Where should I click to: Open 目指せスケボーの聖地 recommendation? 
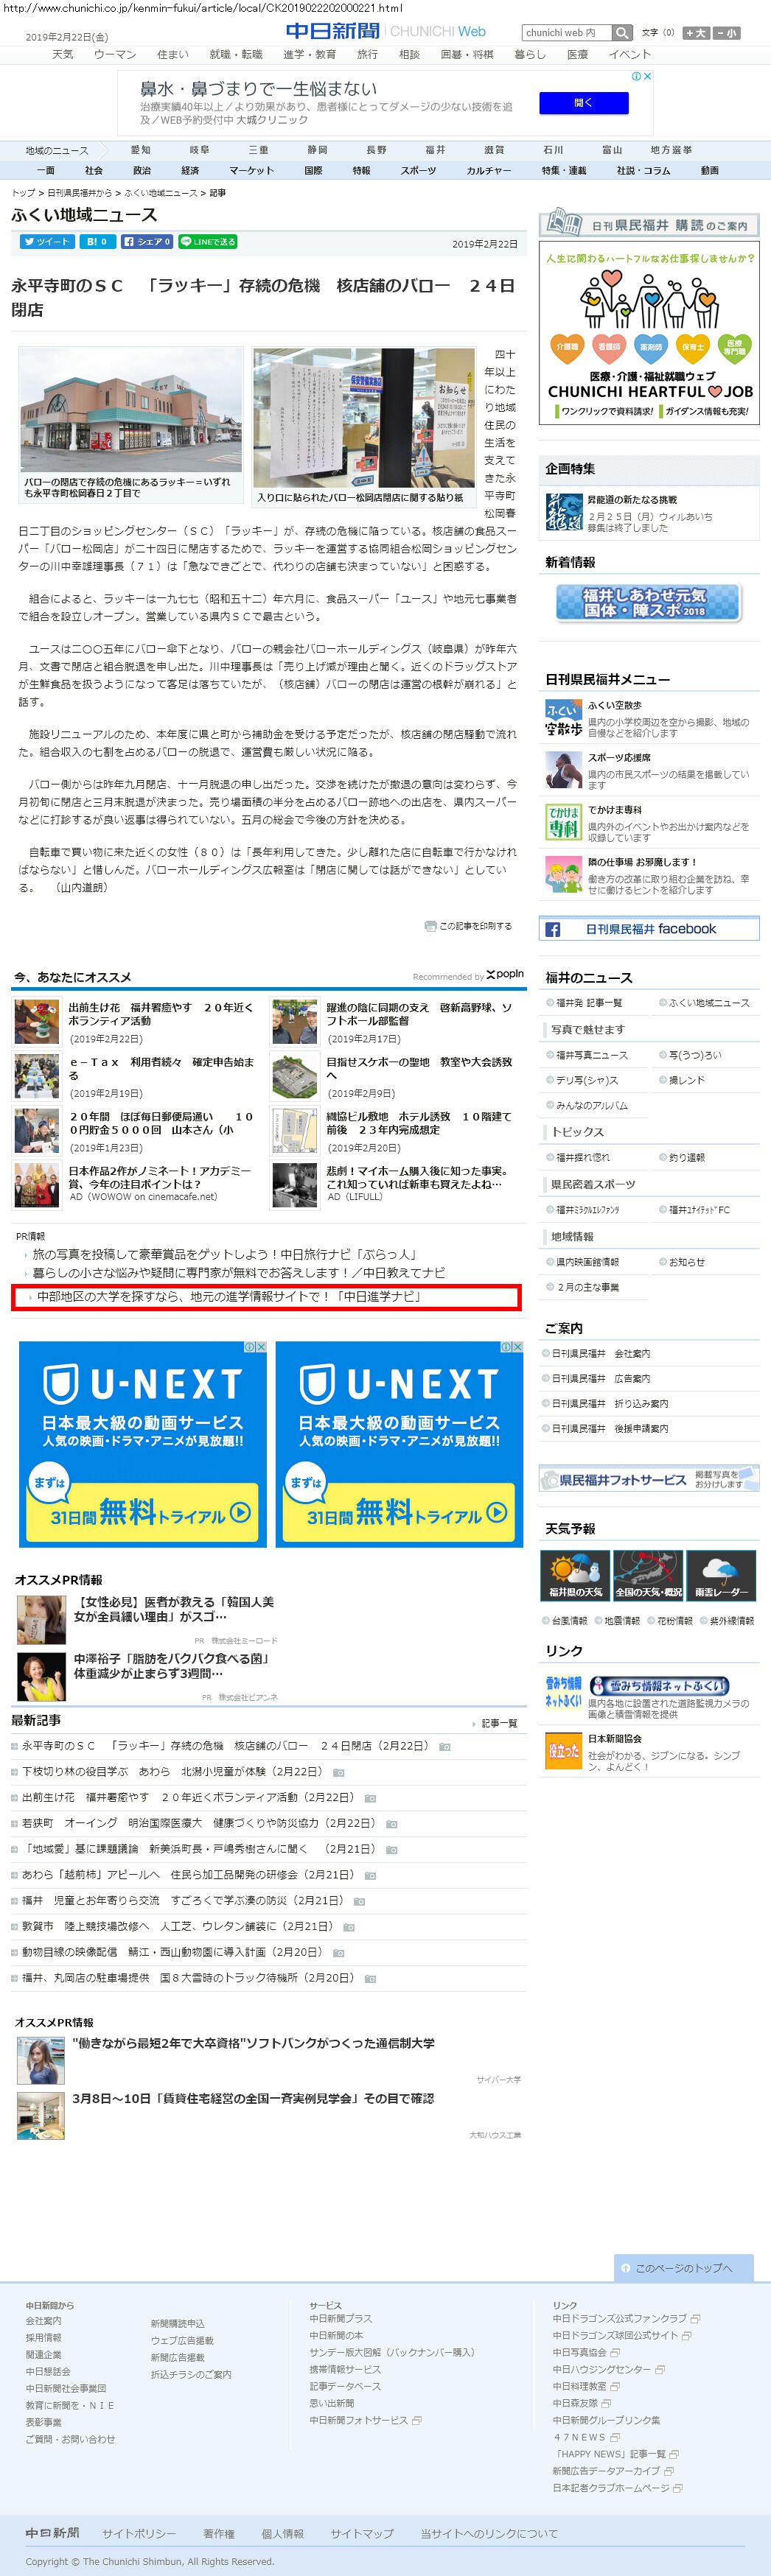pyautogui.click(x=420, y=1068)
